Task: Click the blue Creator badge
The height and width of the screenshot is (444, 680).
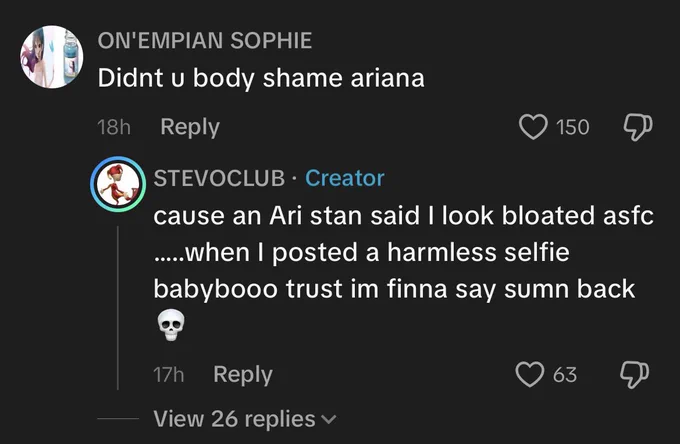Action: tap(345, 178)
